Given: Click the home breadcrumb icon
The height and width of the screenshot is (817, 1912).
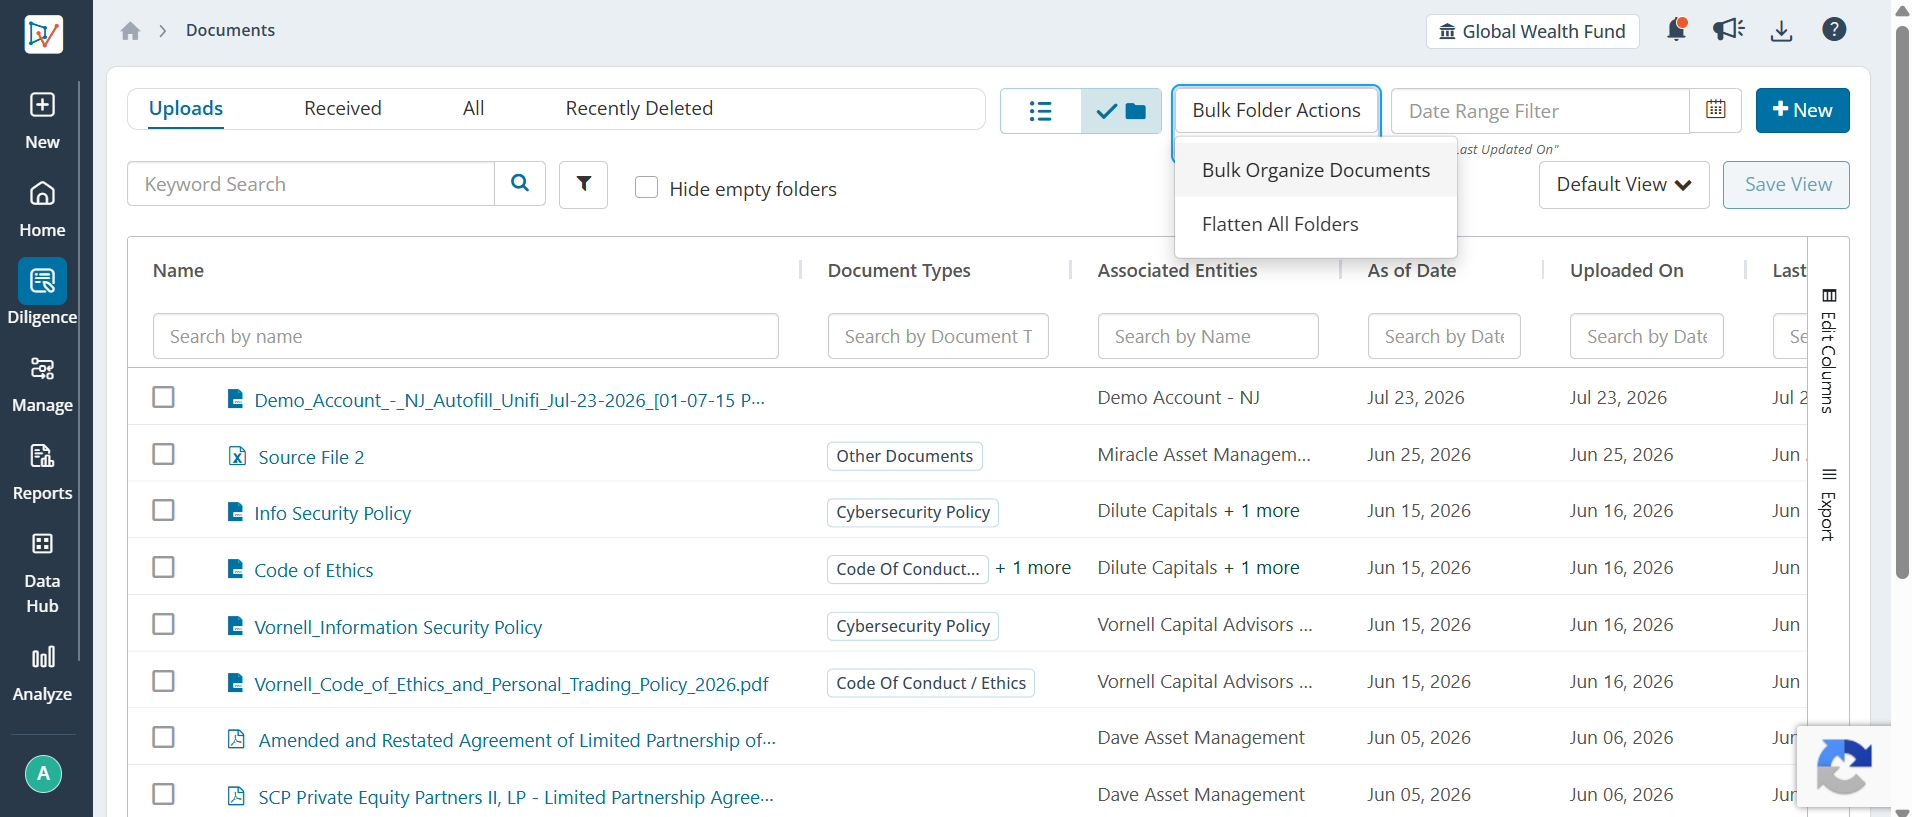Looking at the screenshot, I should click(130, 31).
